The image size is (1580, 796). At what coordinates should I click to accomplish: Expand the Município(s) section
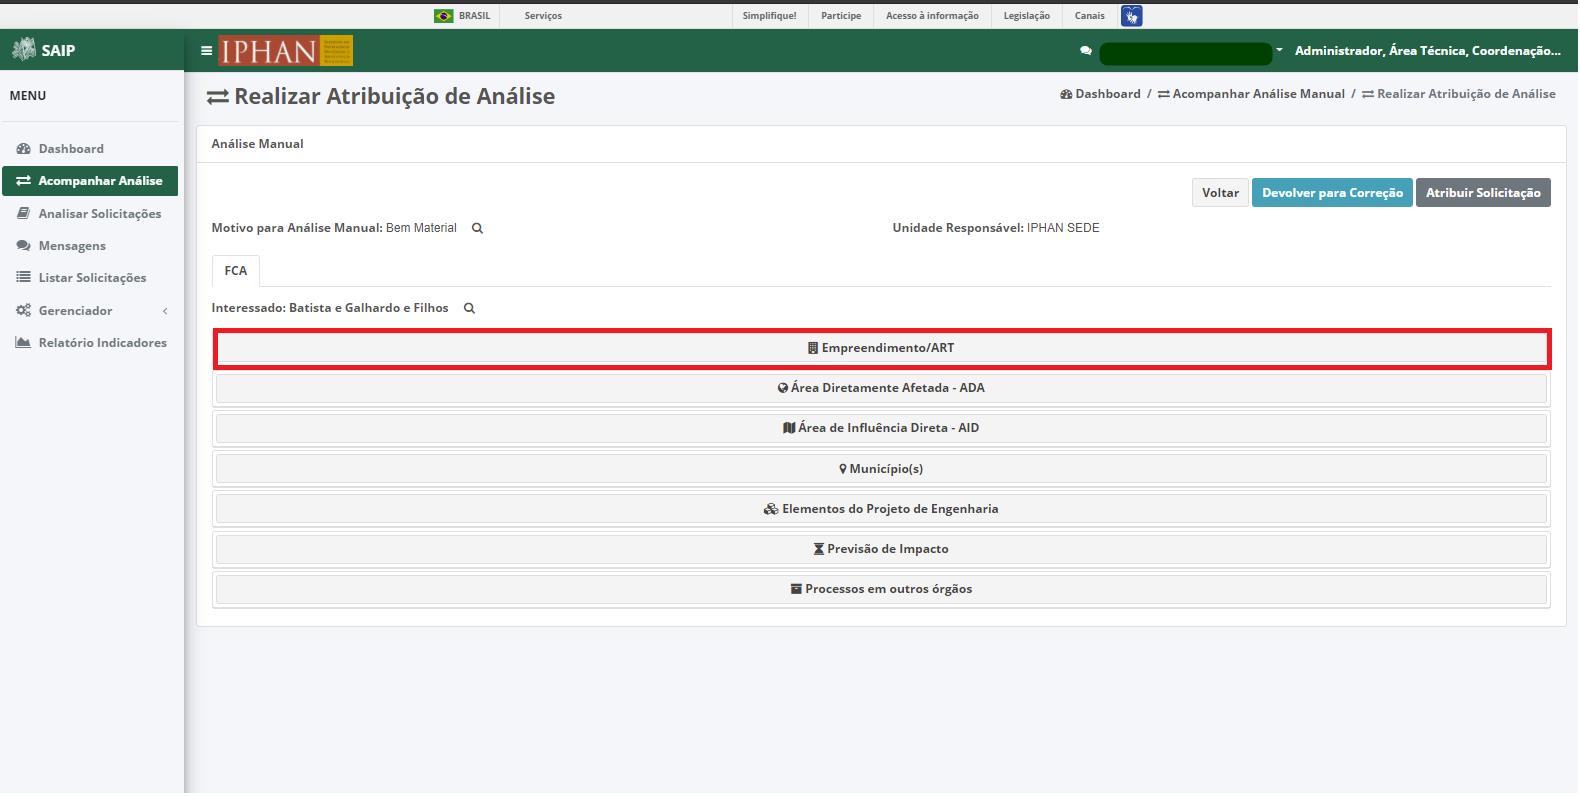click(x=882, y=469)
